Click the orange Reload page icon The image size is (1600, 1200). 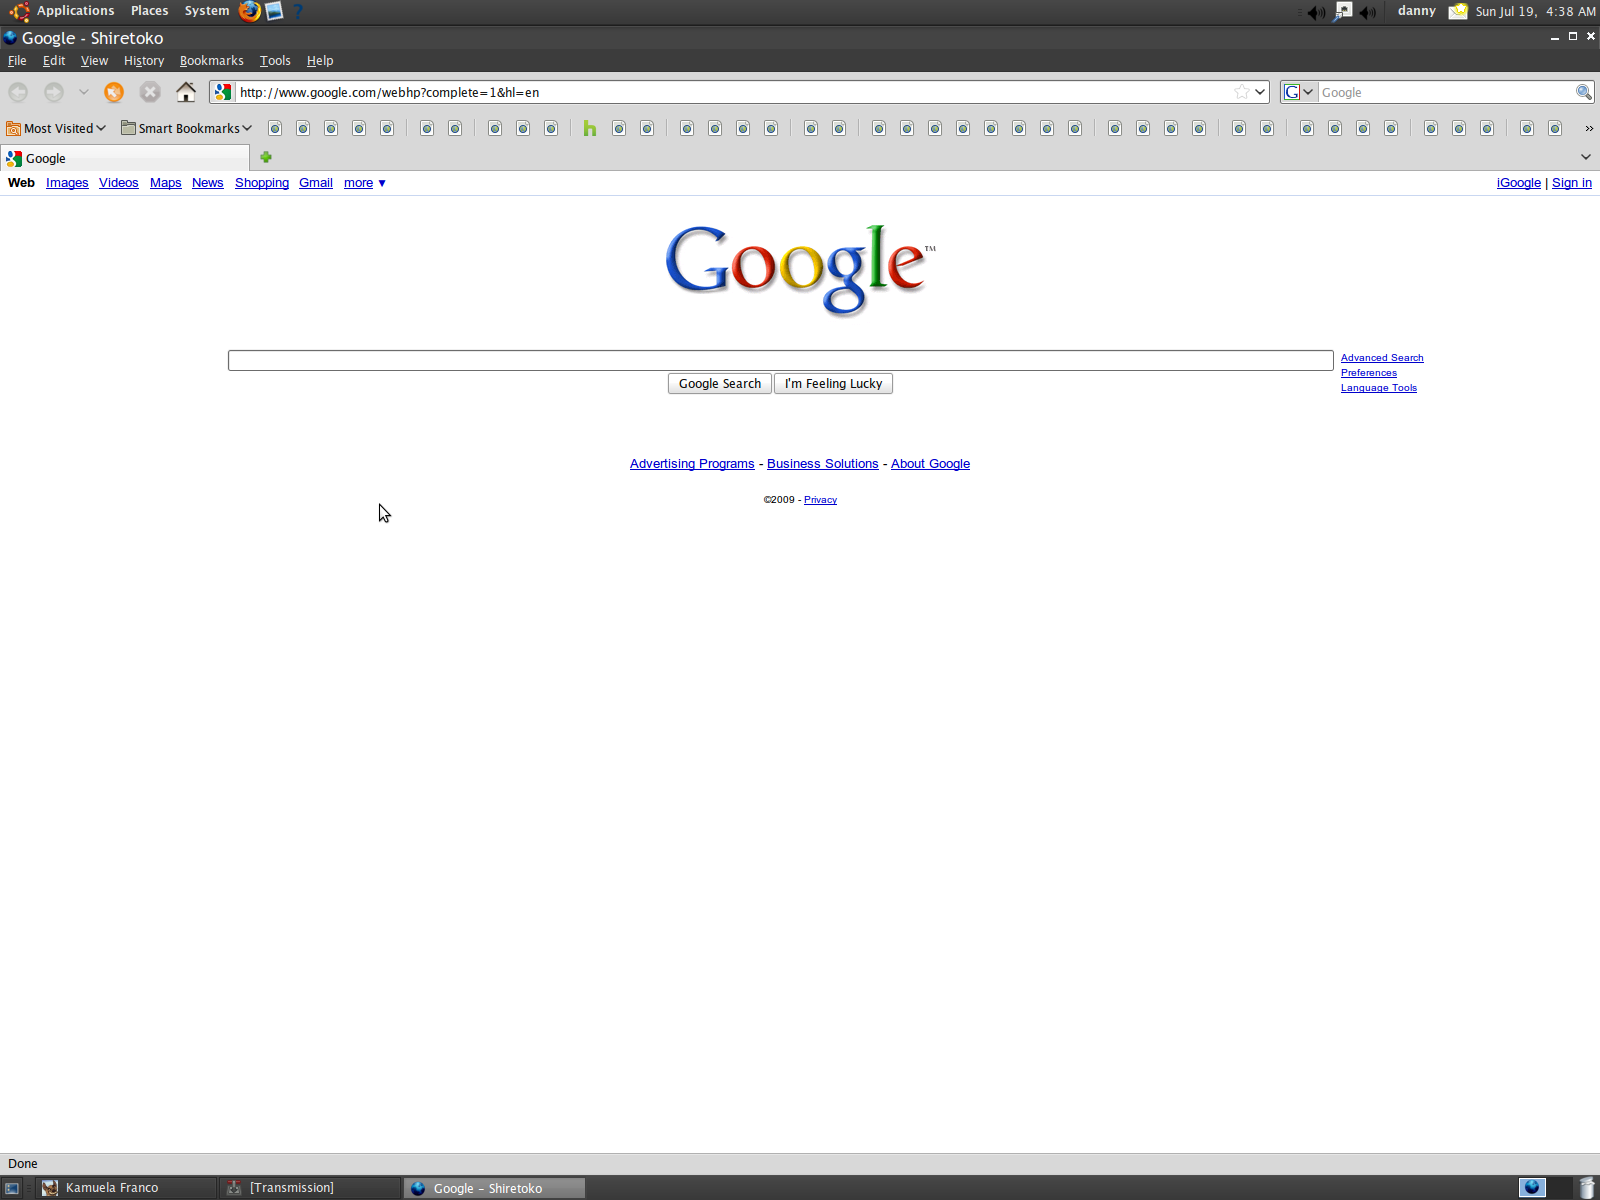[x=114, y=92]
